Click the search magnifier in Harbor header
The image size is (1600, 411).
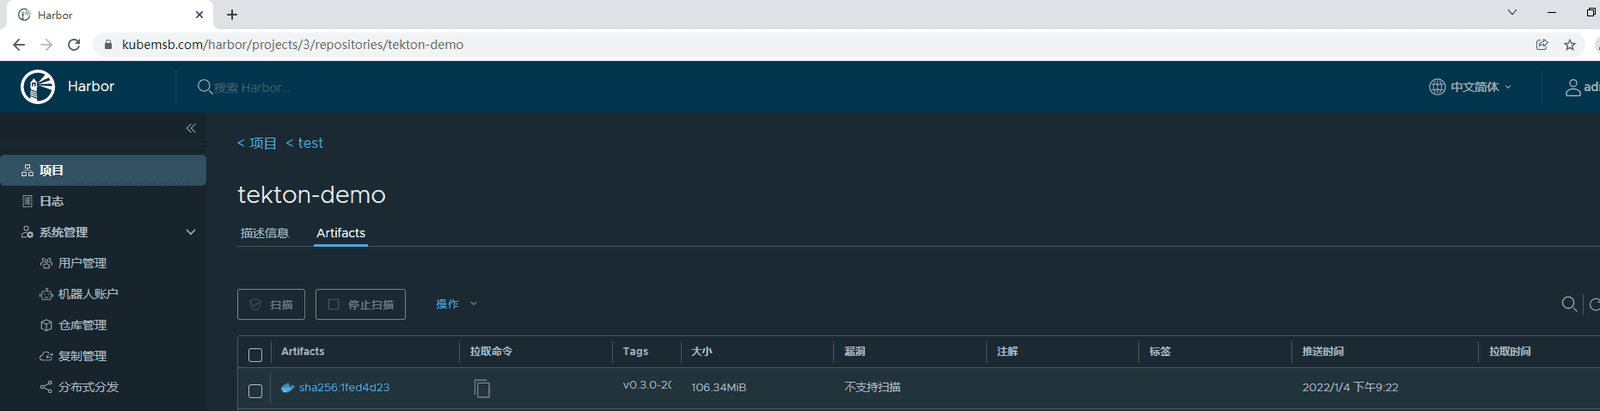click(x=205, y=87)
